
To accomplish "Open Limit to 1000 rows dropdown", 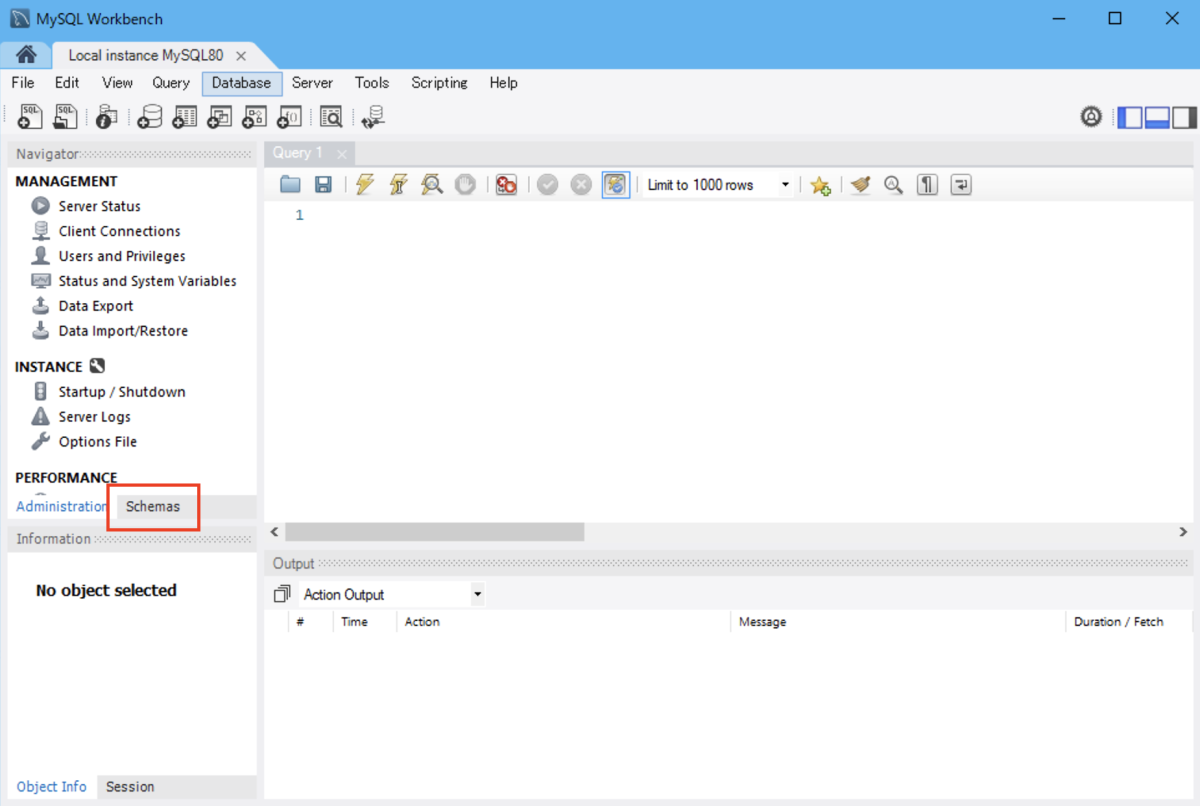I will click(717, 185).
